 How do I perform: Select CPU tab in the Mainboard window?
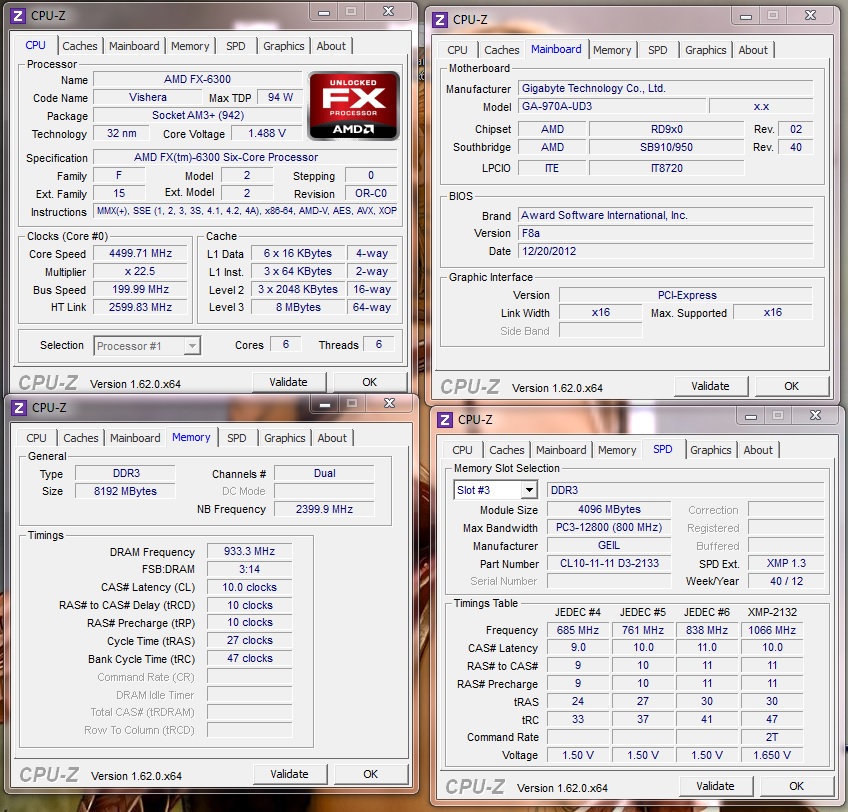[457, 50]
